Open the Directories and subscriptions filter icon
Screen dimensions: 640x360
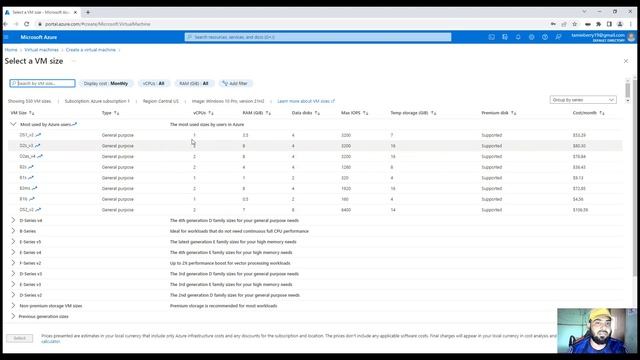505,37
